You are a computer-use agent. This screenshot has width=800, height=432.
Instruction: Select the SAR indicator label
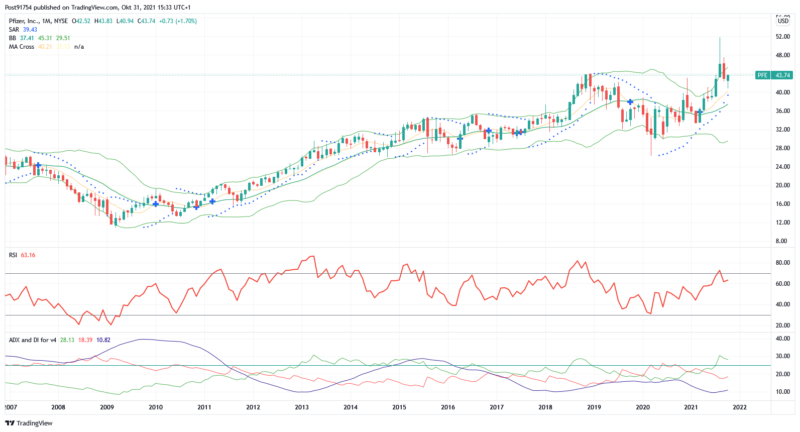pyautogui.click(x=12, y=29)
